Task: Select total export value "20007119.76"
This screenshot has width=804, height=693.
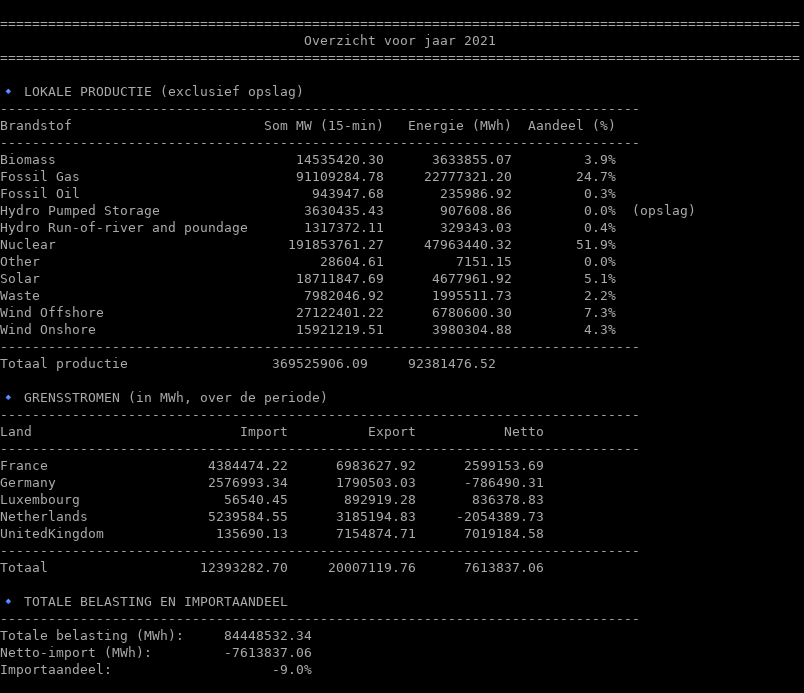Action: click(x=372, y=568)
